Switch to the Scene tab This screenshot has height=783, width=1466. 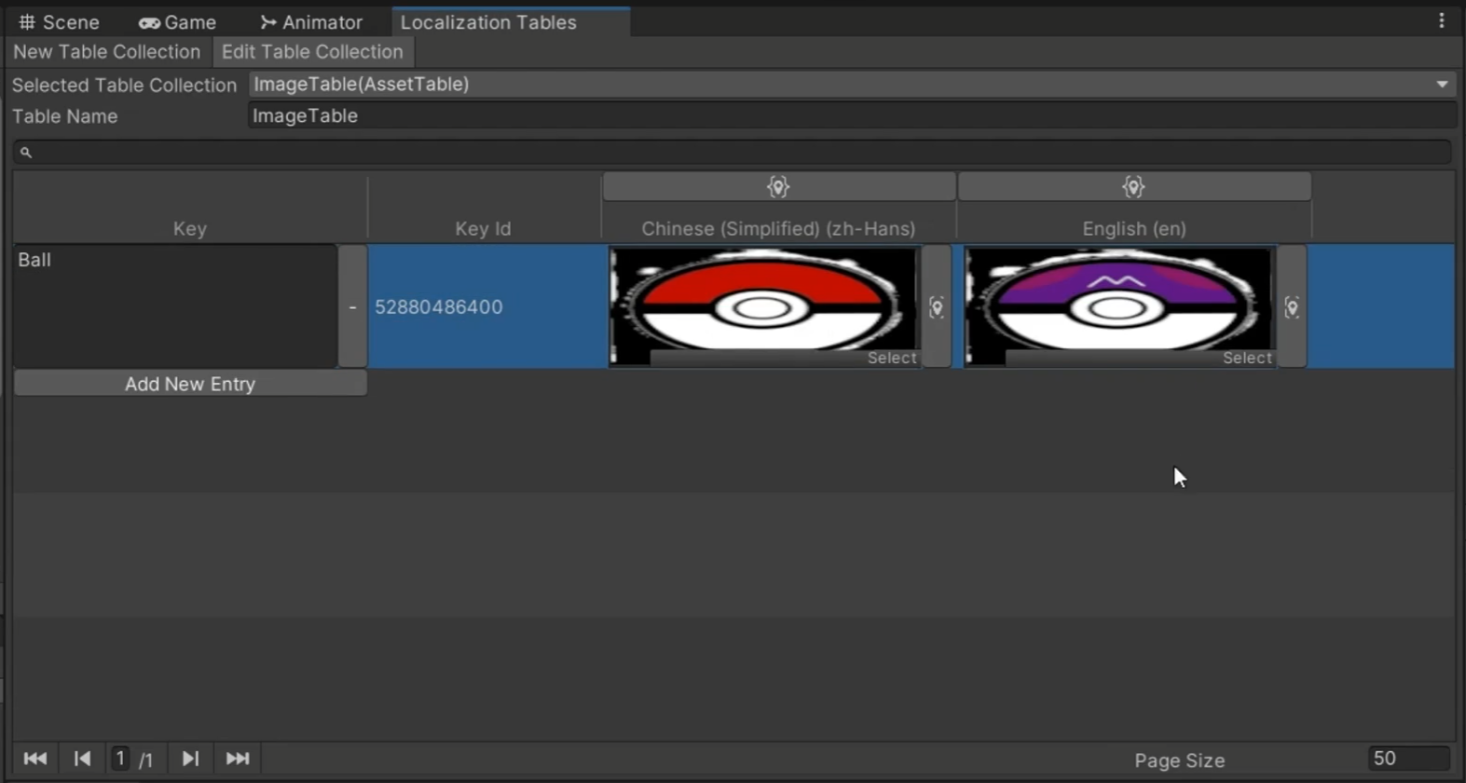[x=58, y=22]
